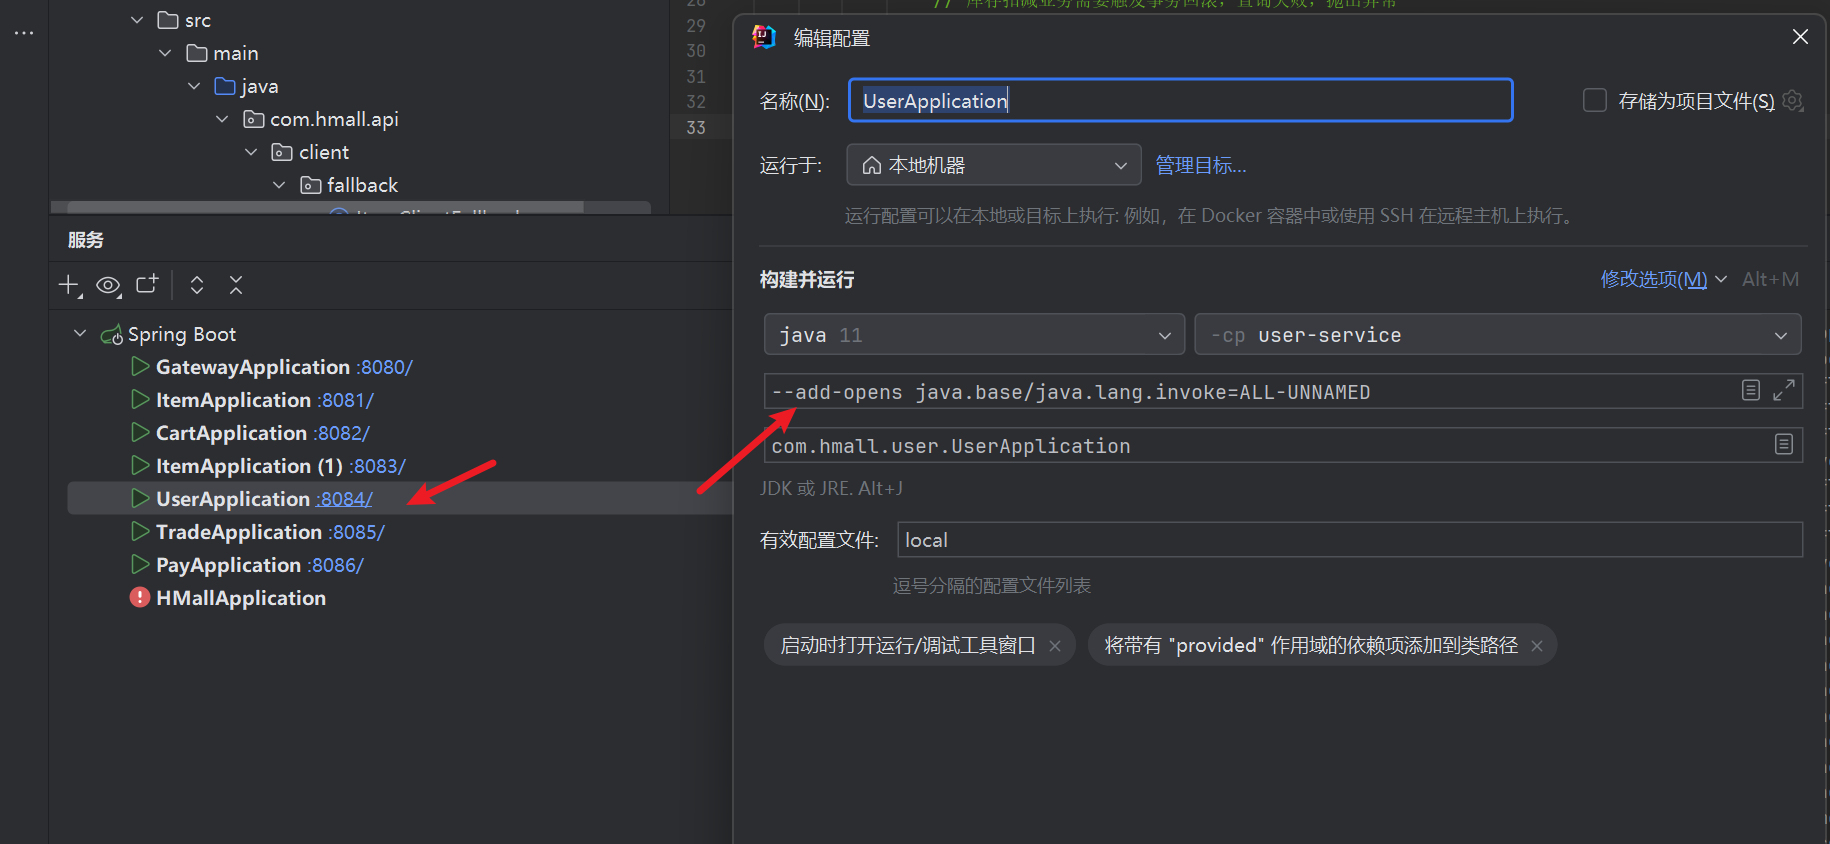Click the run icon beside UserApplication
Screen dimensions: 1830x844
(x=140, y=498)
